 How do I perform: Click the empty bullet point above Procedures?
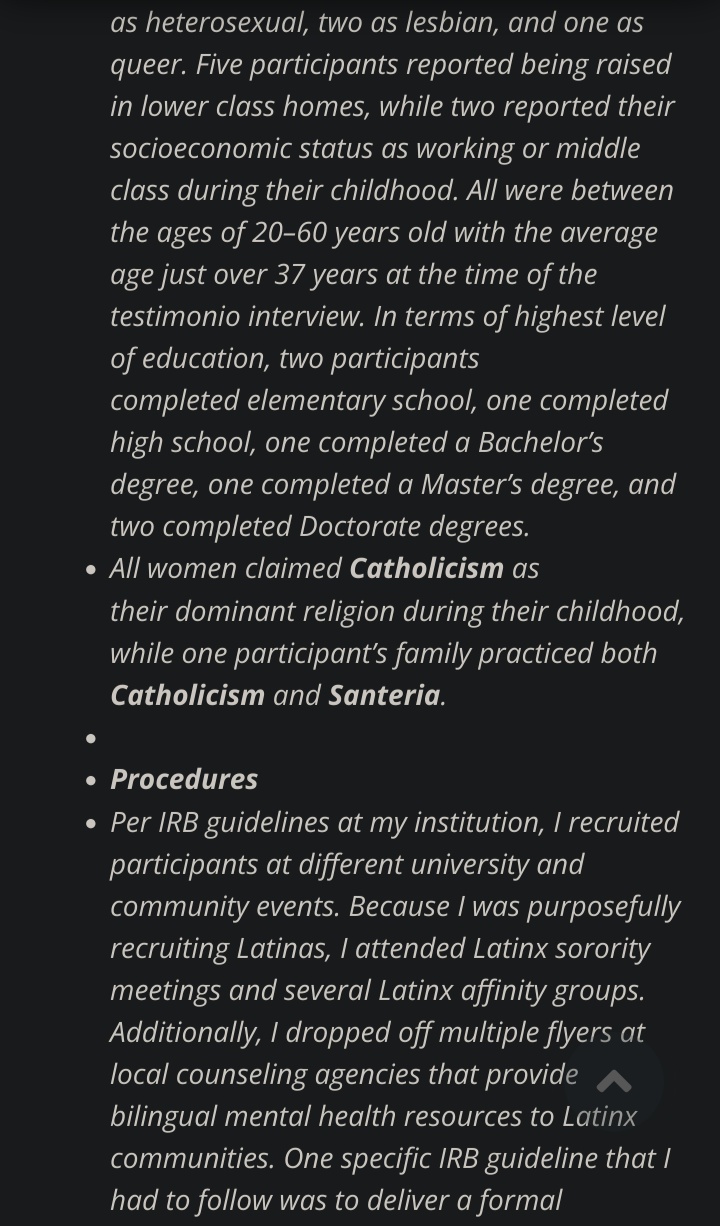click(91, 738)
